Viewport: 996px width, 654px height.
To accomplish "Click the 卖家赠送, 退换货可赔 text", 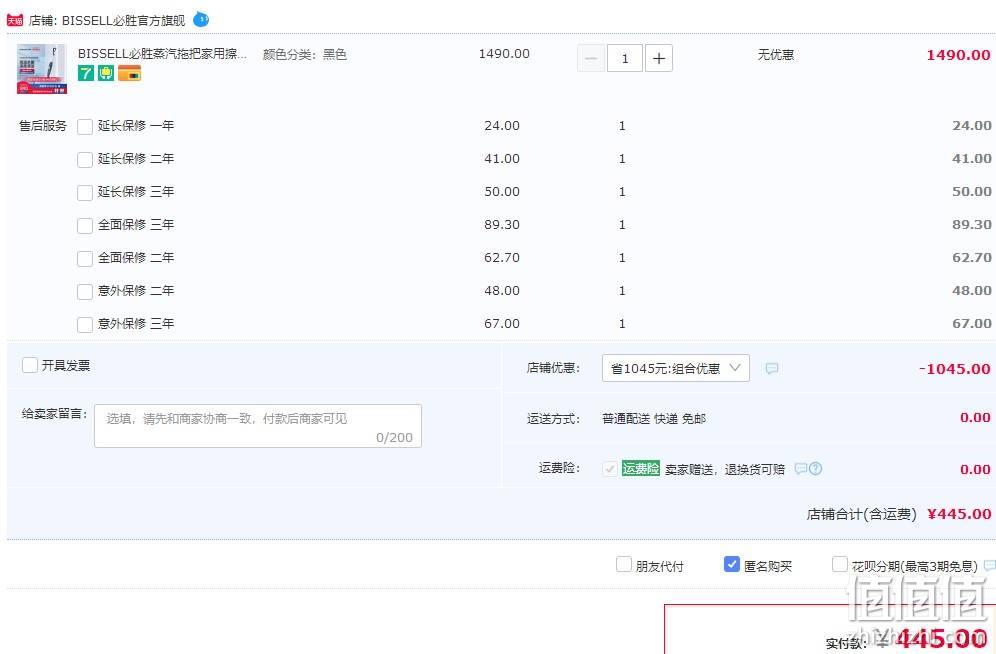I will [x=725, y=469].
